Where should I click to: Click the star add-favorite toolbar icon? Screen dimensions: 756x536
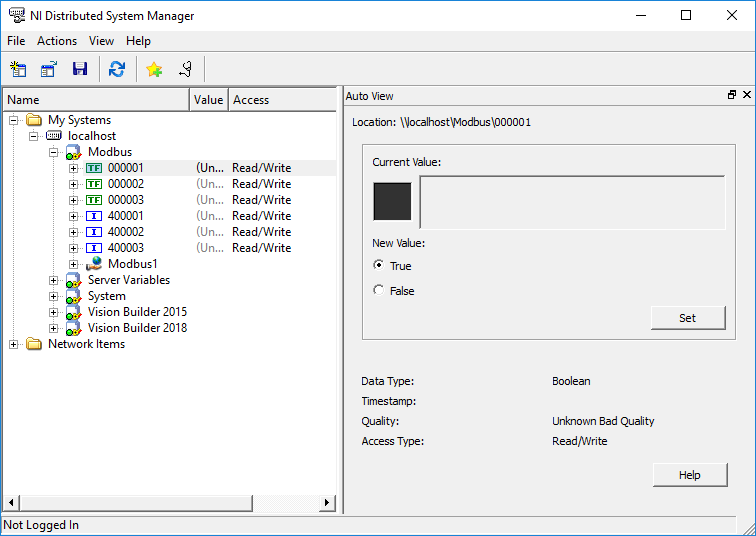(x=154, y=69)
